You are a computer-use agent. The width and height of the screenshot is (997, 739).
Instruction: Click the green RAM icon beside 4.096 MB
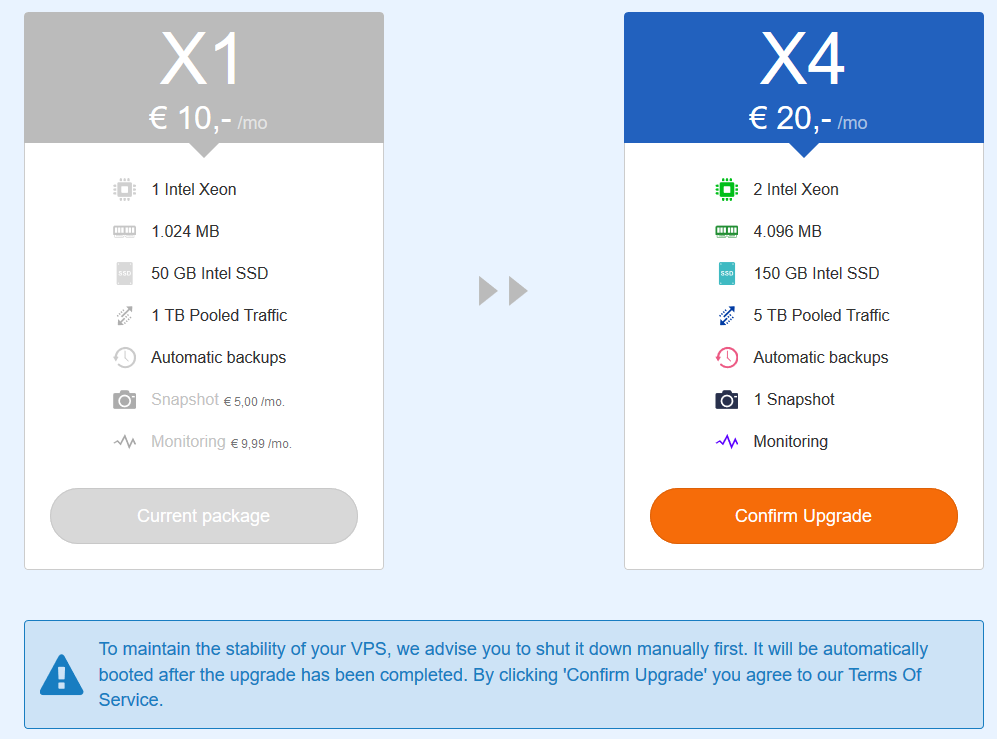point(727,231)
